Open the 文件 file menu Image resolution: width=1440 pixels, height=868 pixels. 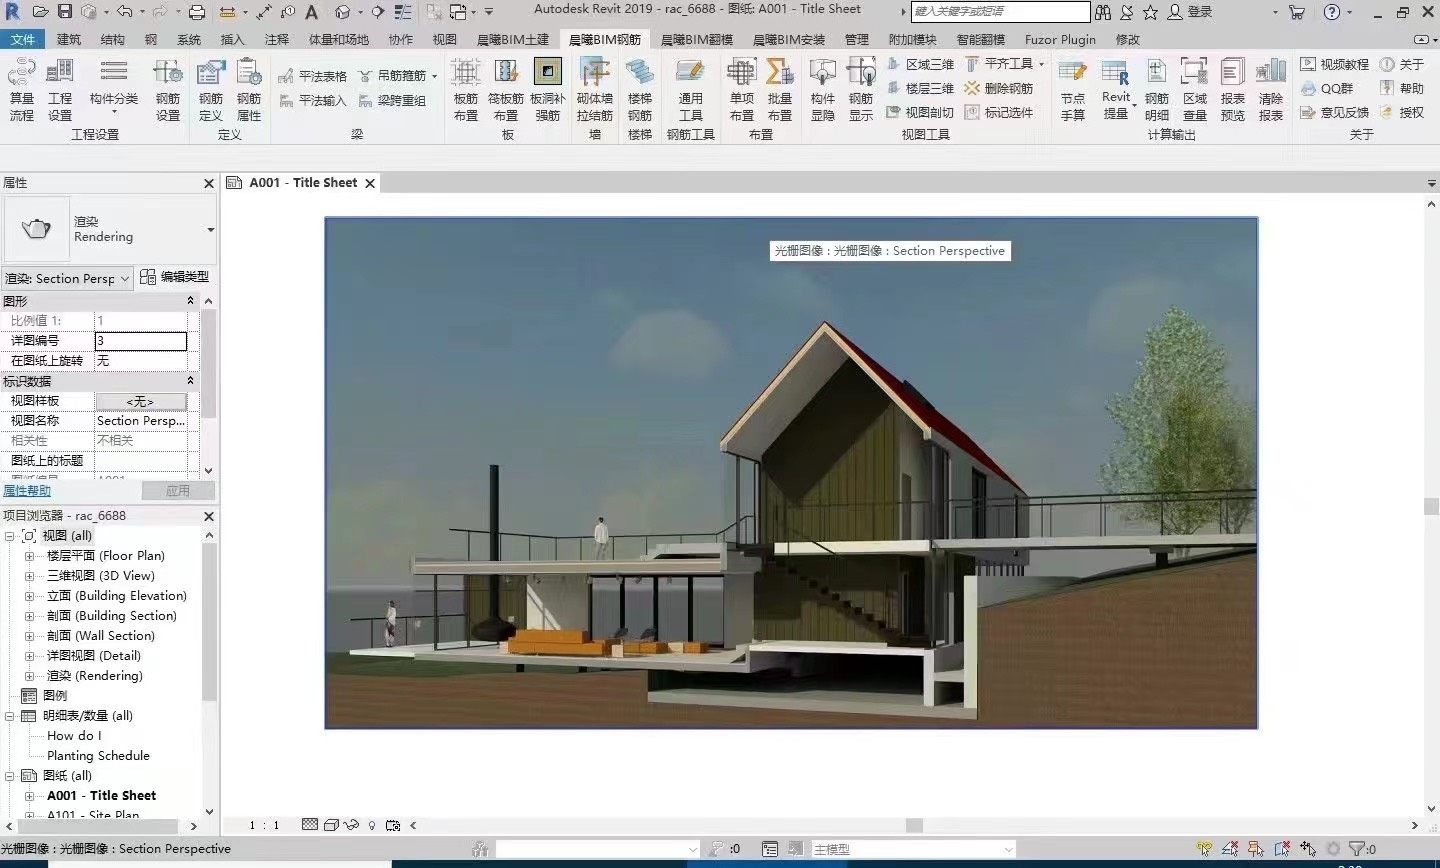[22, 39]
